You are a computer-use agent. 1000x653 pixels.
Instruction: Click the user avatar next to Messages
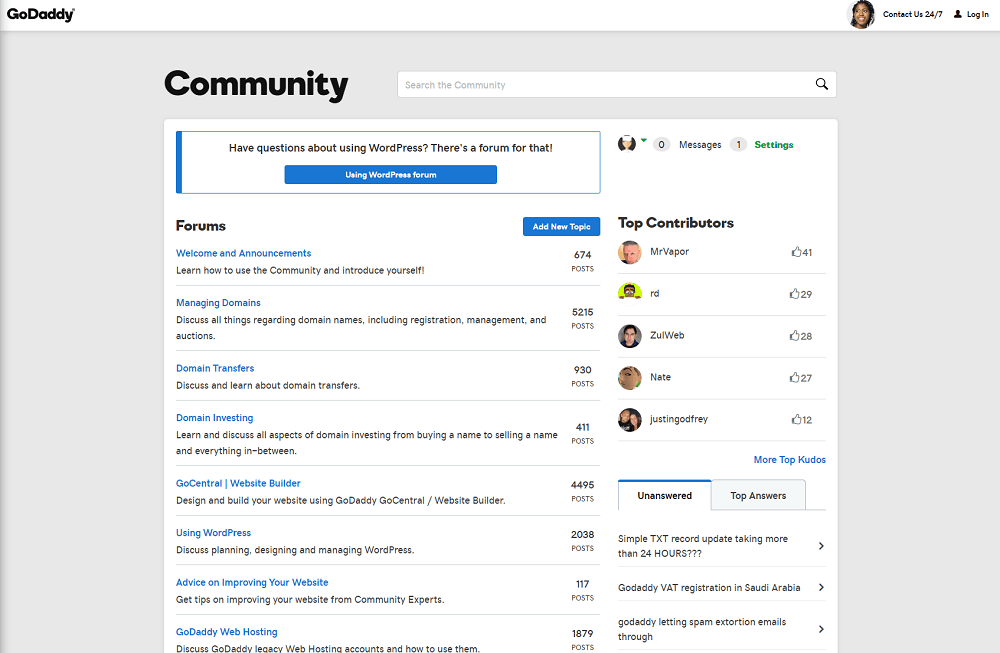627,144
